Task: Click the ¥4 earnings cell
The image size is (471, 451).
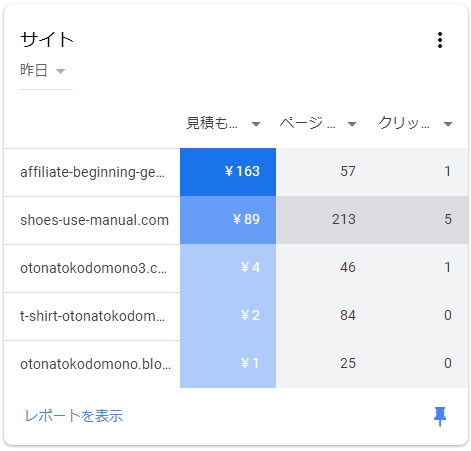Action: [x=228, y=268]
